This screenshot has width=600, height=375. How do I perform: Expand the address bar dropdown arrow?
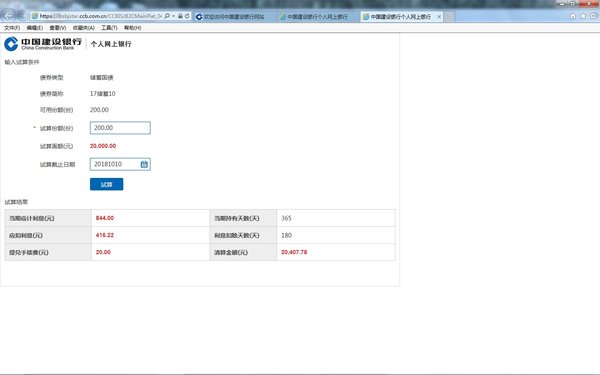(173, 16)
